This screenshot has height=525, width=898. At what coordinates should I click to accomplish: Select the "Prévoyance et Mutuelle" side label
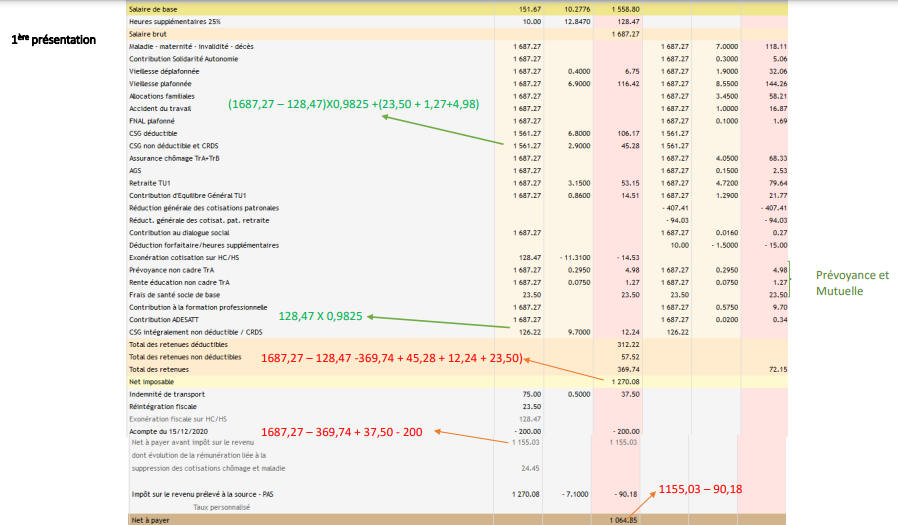[x=851, y=283]
